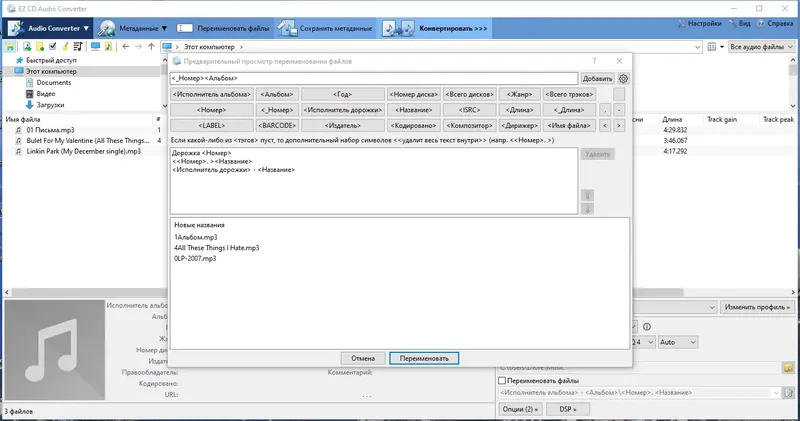
Task: Click the Удалить button in dialog
Action: click(x=597, y=154)
